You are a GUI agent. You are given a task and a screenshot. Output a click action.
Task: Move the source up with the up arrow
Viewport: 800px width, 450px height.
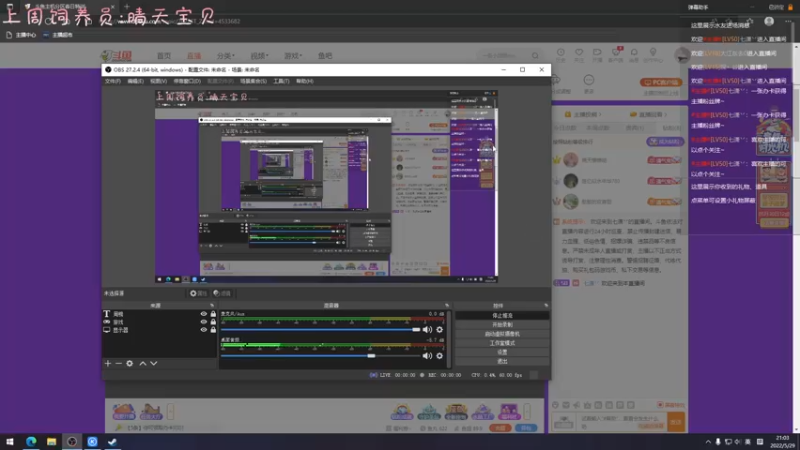click(x=143, y=363)
